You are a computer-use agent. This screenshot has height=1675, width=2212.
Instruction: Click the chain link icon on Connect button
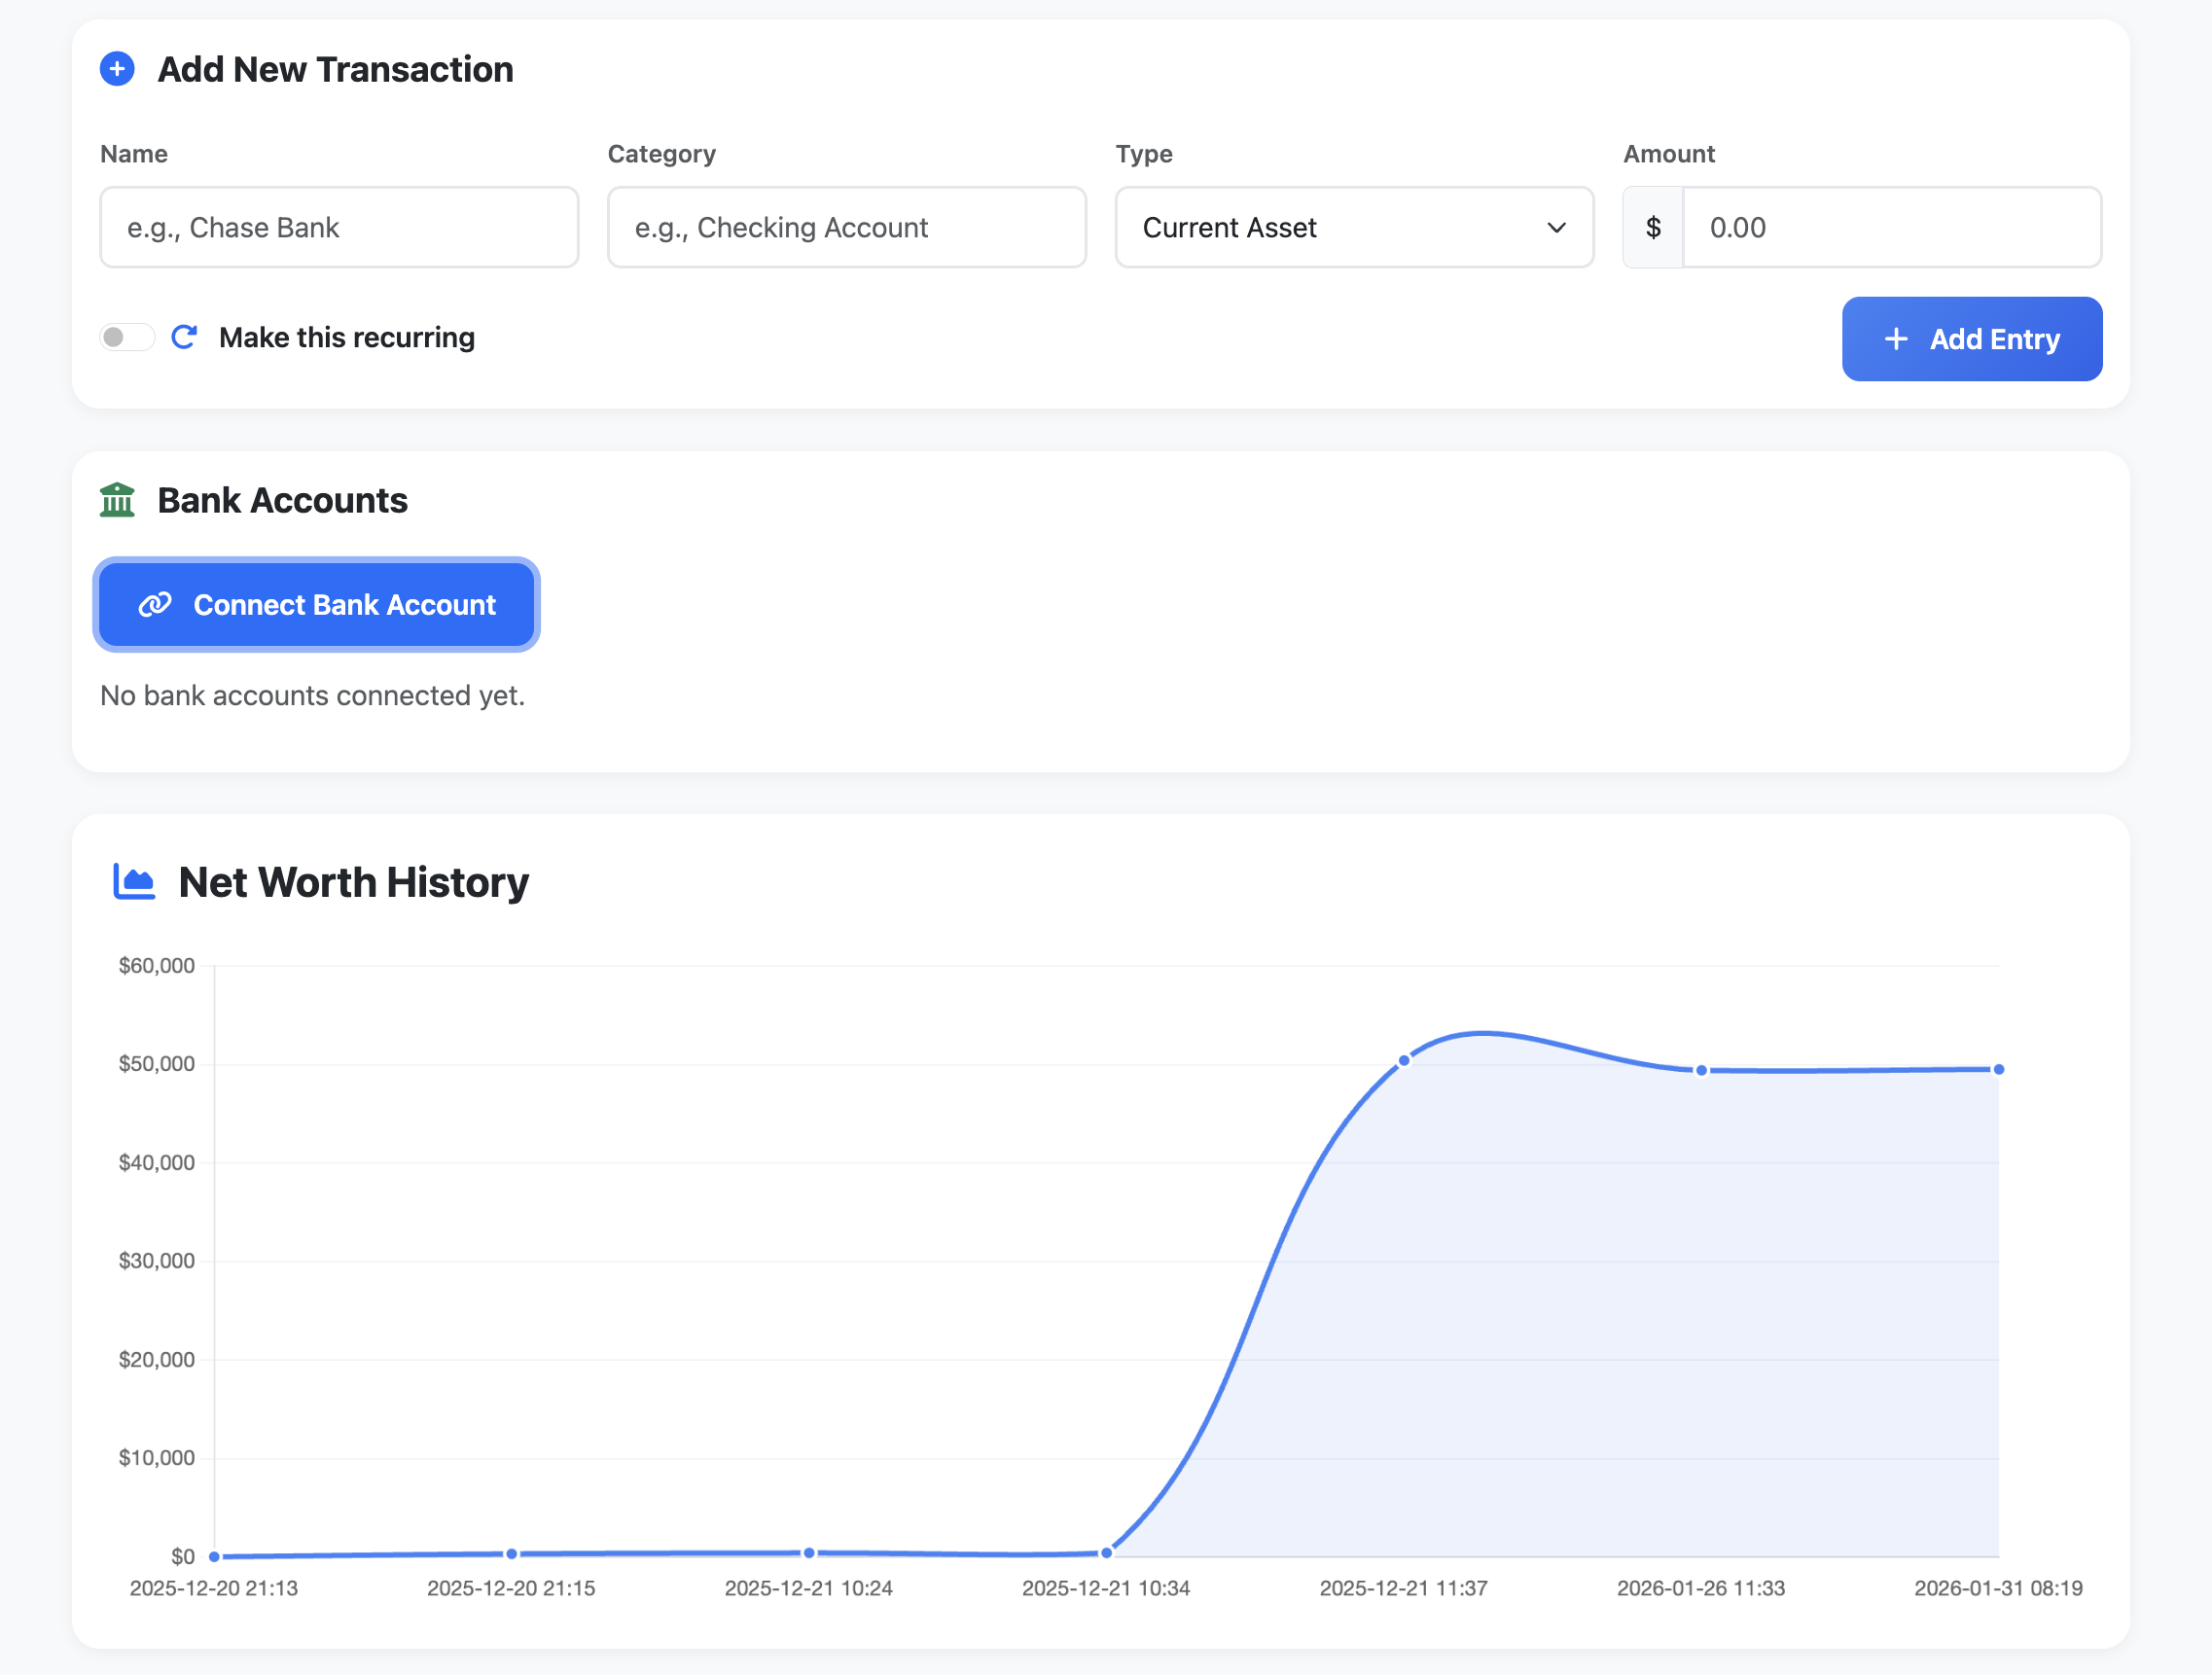[x=155, y=605]
